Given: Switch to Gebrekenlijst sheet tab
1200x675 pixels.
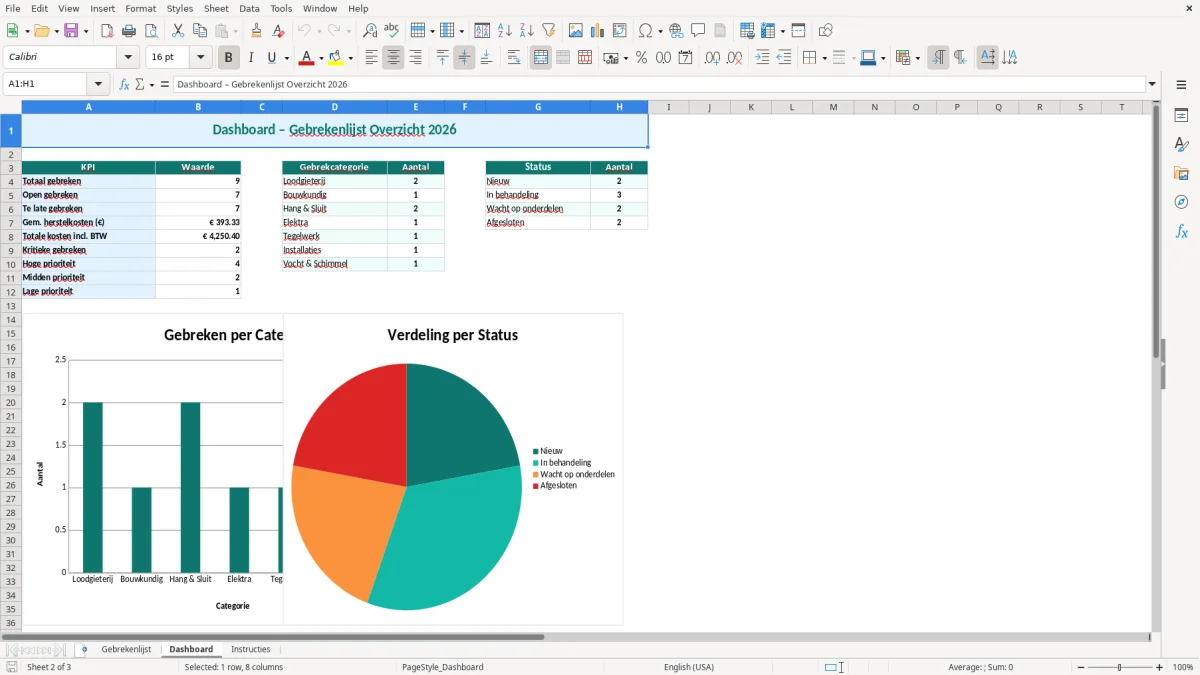Looking at the screenshot, I should pyautogui.click(x=126, y=650).
